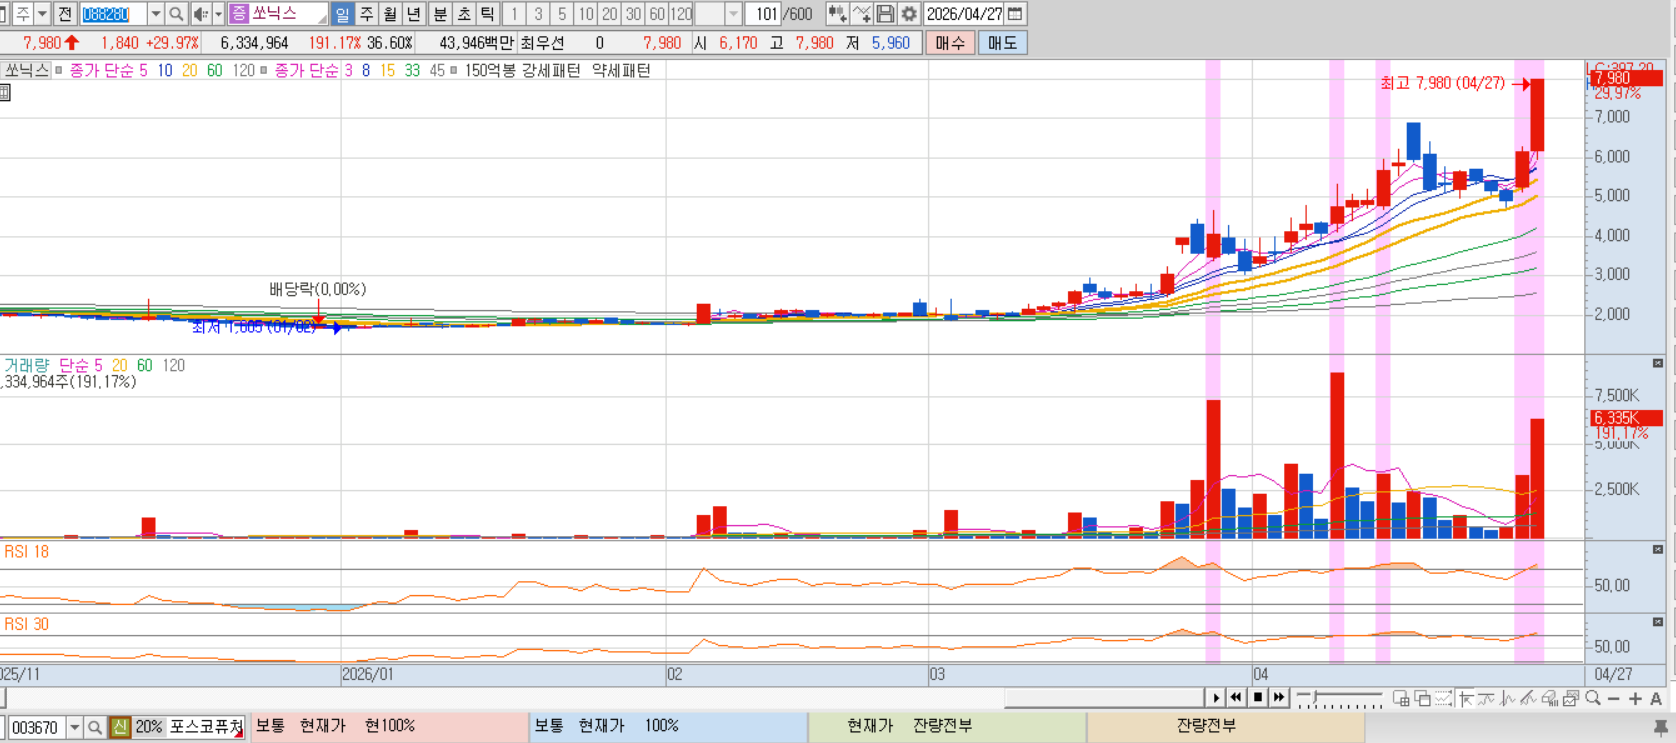
Task: Click 잔량전부 in the beige order panel
Action: 1206,726
